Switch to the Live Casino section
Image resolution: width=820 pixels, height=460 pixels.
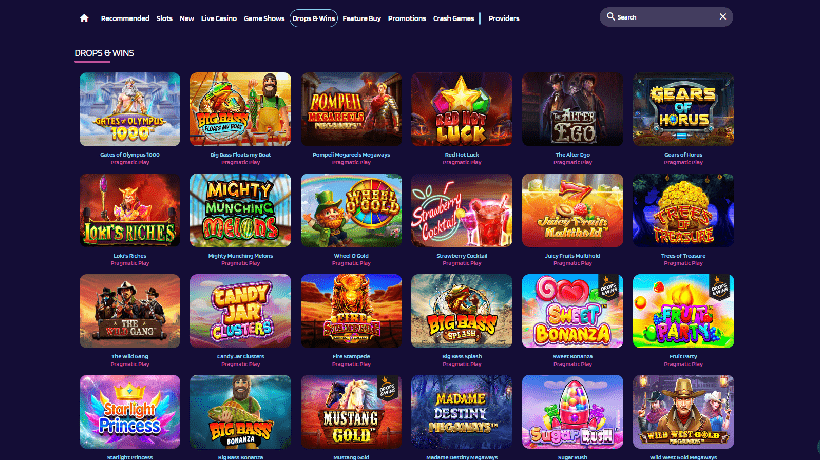[219, 18]
